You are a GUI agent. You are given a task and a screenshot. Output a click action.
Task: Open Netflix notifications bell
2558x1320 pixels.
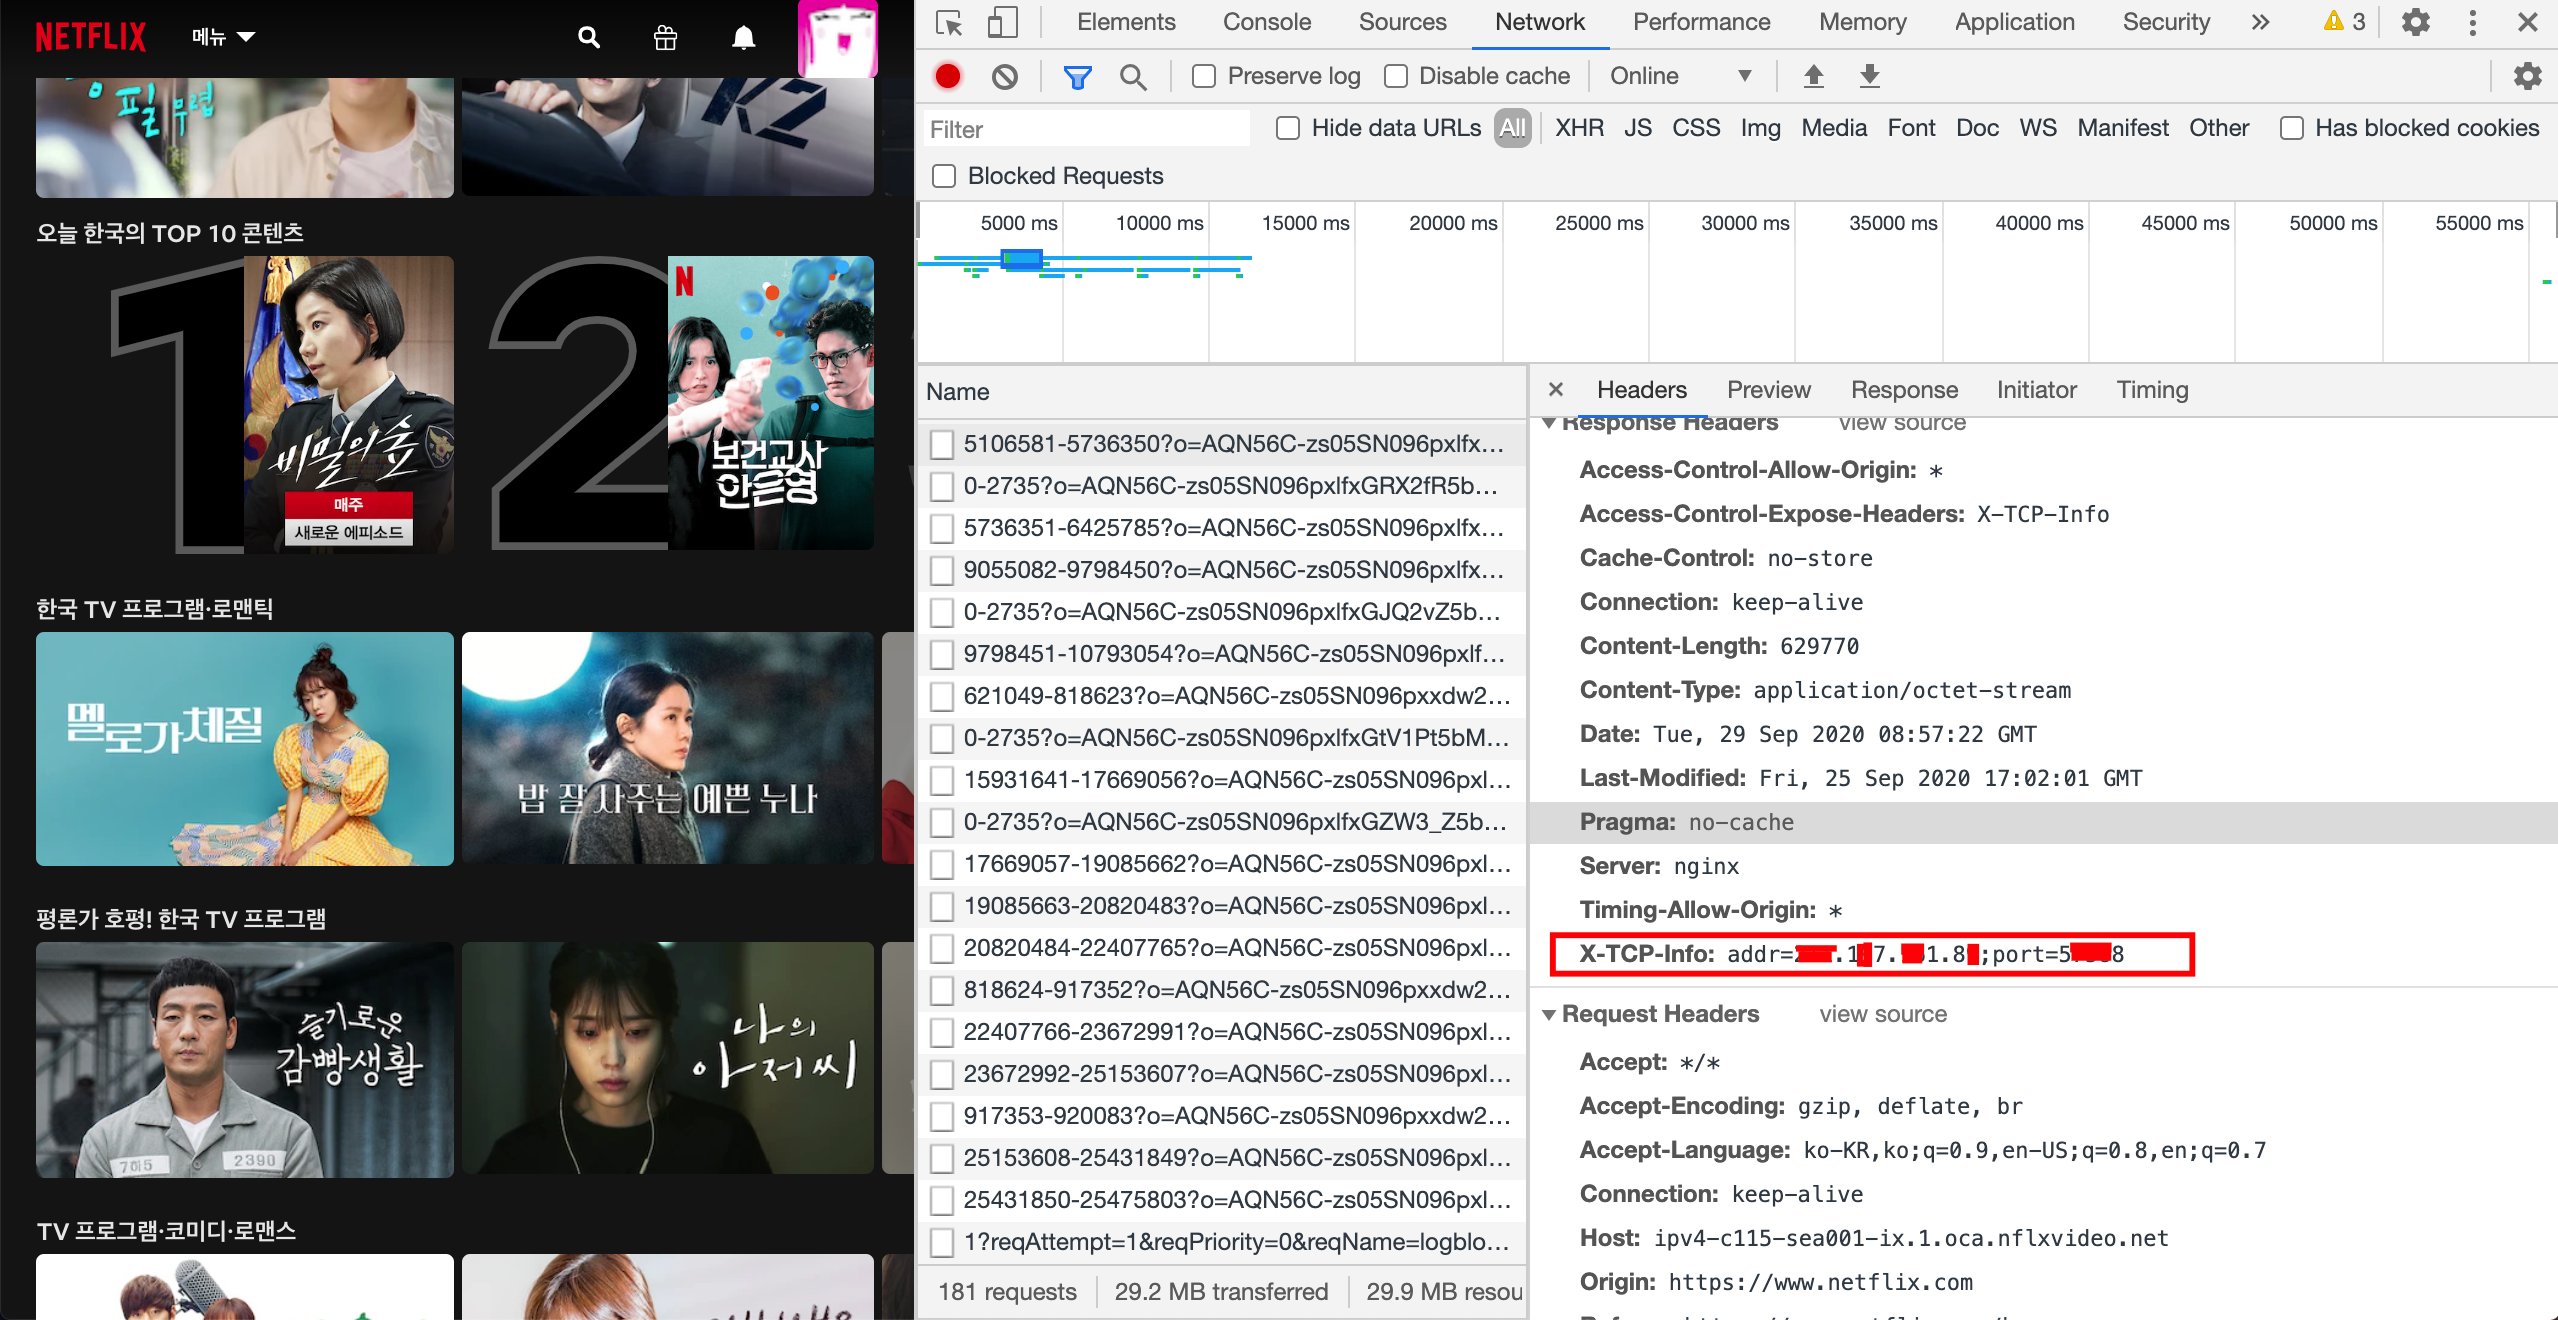click(x=743, y=38)
